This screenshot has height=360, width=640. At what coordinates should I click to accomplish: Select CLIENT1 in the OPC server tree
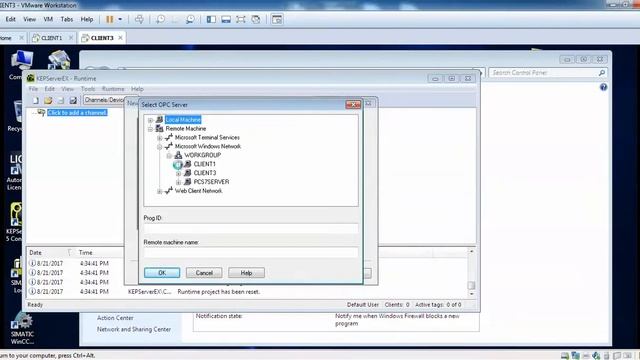pos(204,164)
